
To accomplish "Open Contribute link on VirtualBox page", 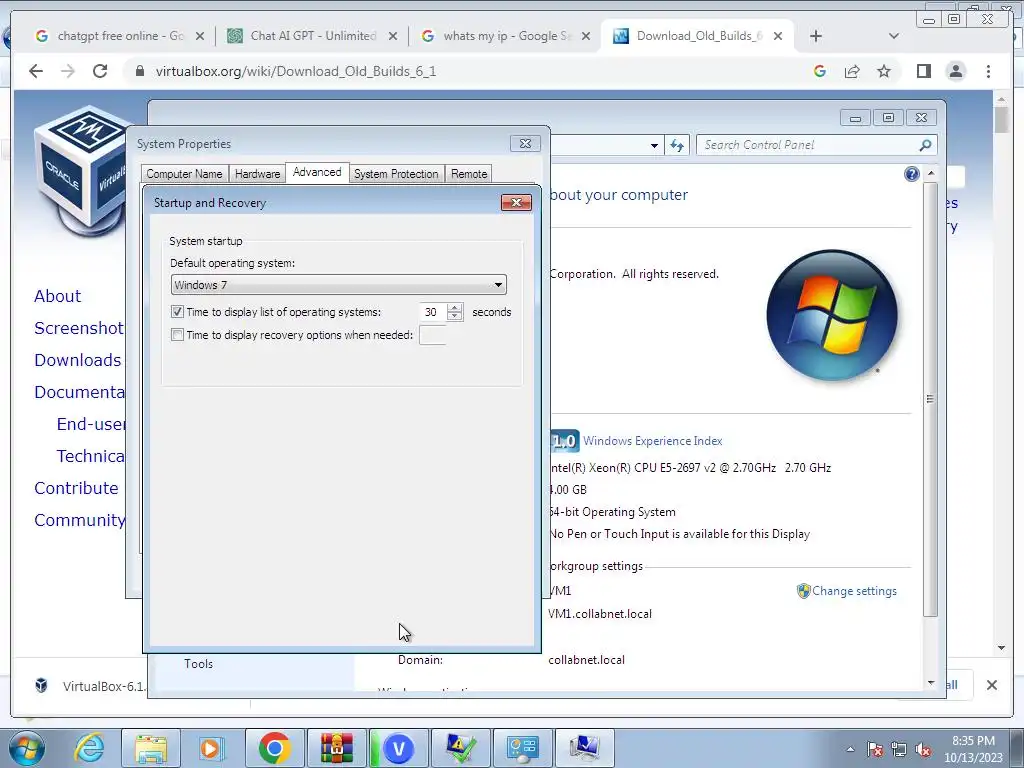I will point(76,488).
